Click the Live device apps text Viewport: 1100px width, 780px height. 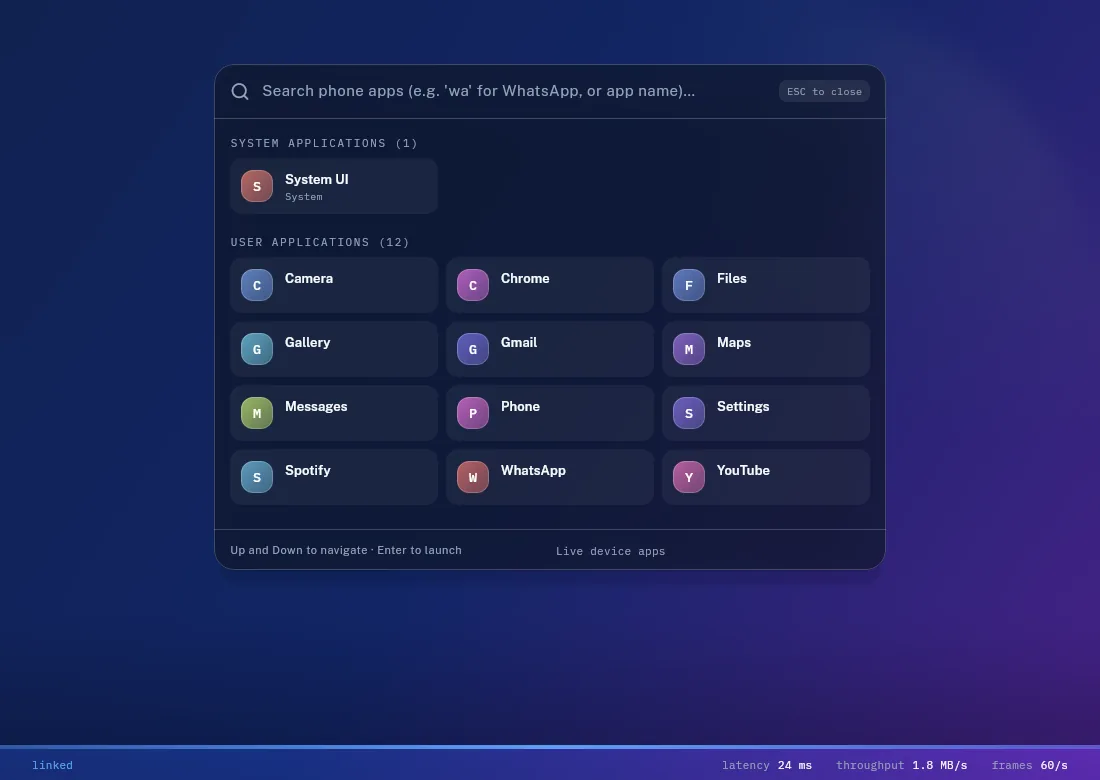pyautogui.click(x=610, y=551)
